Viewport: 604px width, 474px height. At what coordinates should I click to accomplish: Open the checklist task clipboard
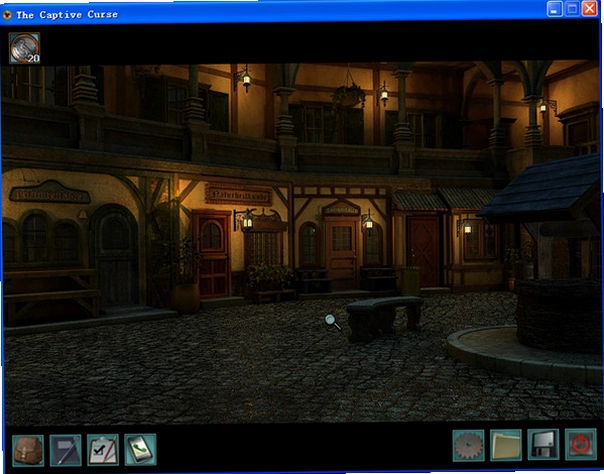coord(103,450)
